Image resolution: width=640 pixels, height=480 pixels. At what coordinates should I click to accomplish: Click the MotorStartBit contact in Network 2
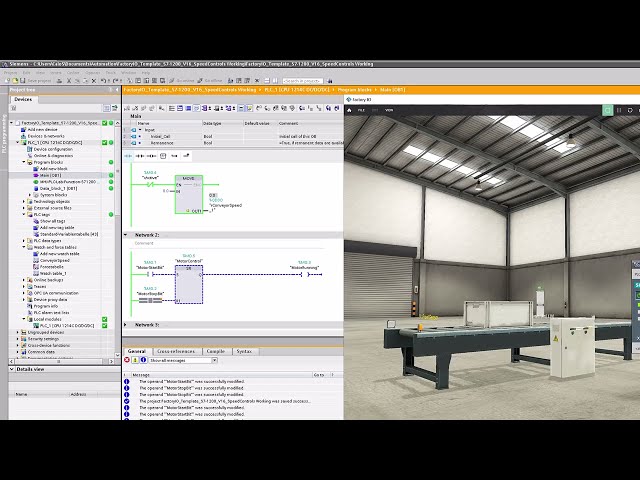[x=150, y=275]
